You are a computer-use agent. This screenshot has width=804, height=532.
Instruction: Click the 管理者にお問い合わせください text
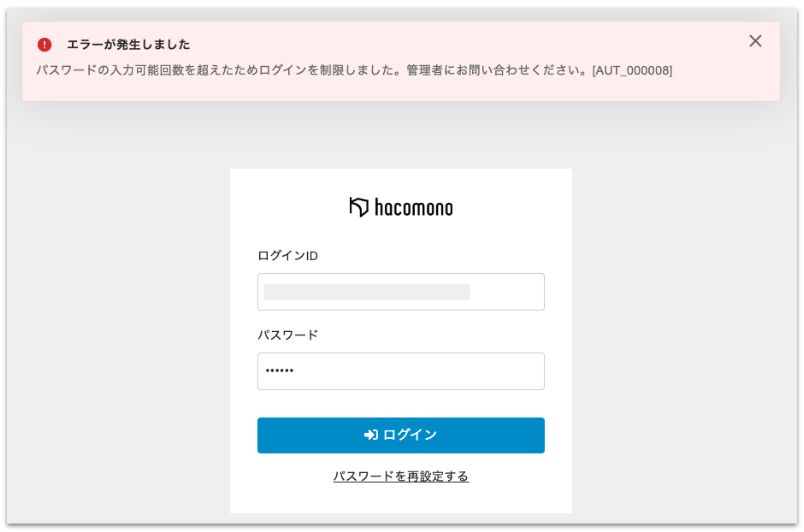(496, 71)
